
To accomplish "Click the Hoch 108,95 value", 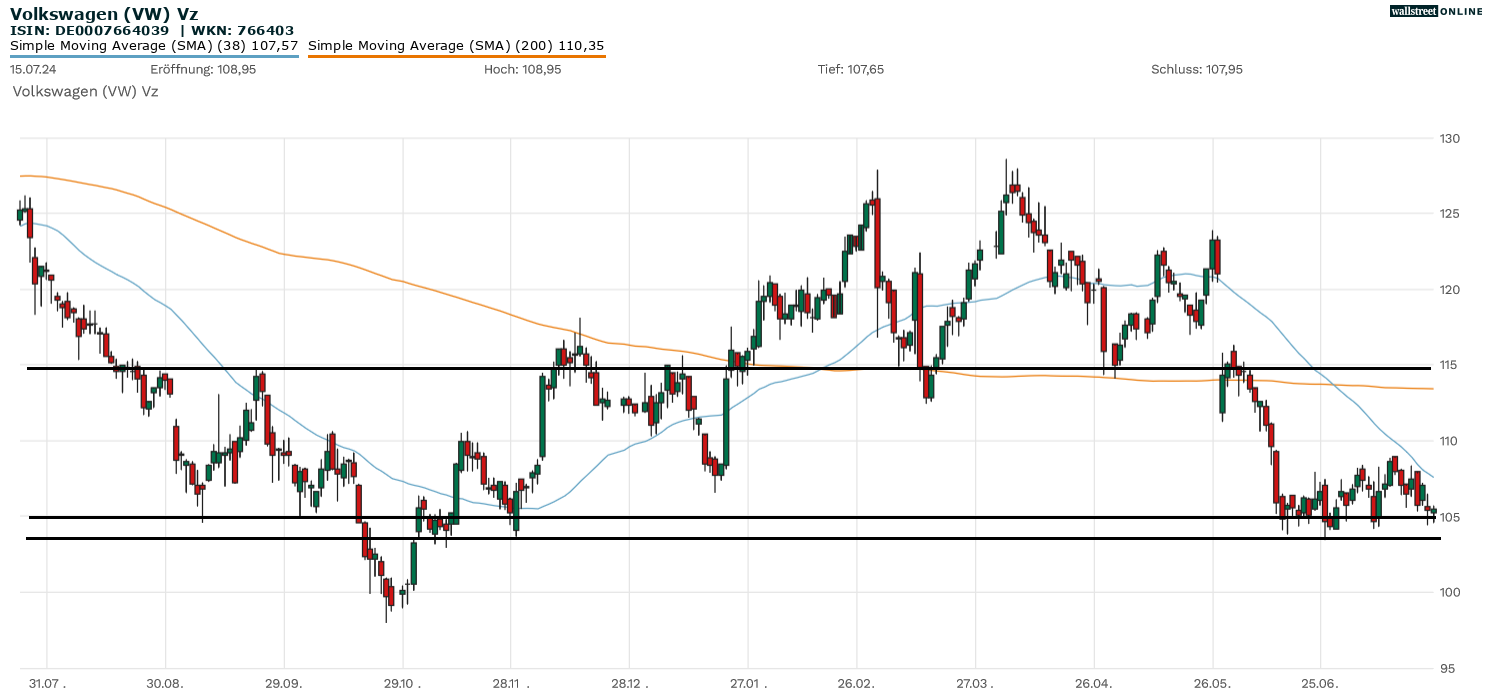I will tap(522, 69).
